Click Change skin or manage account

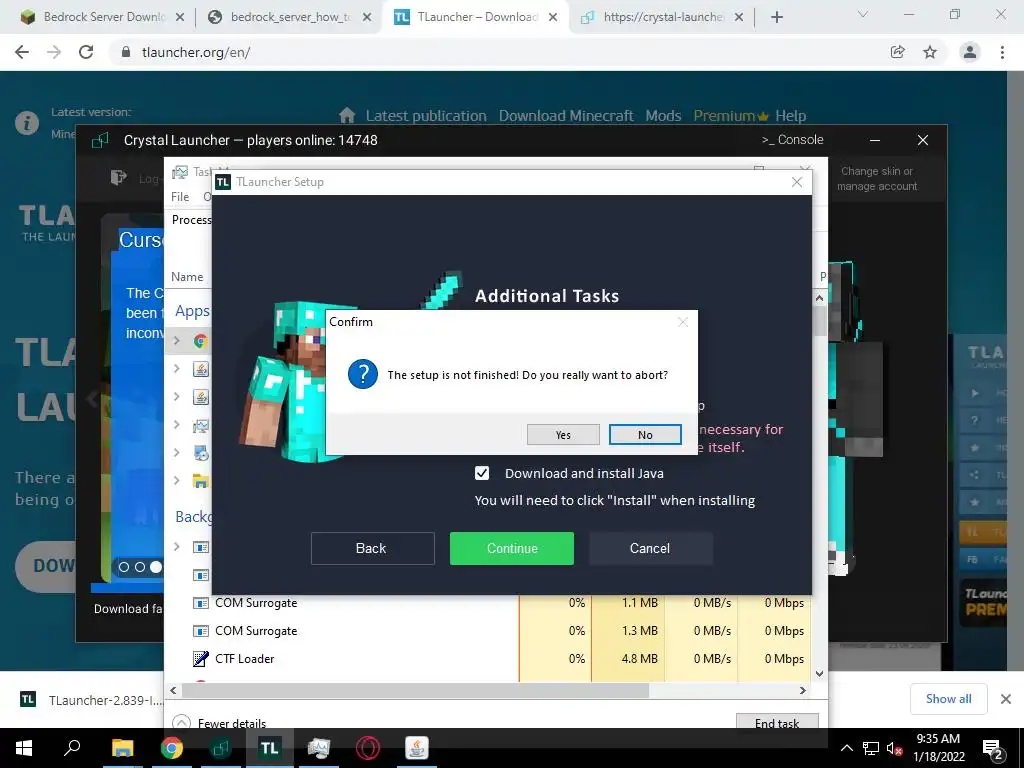coord(877,178)
